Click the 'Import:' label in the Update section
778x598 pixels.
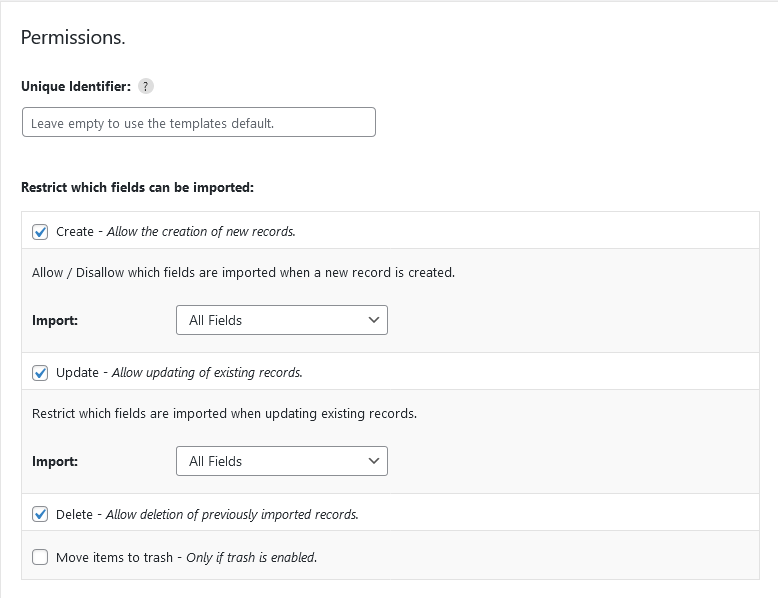[x=55, y=462]
